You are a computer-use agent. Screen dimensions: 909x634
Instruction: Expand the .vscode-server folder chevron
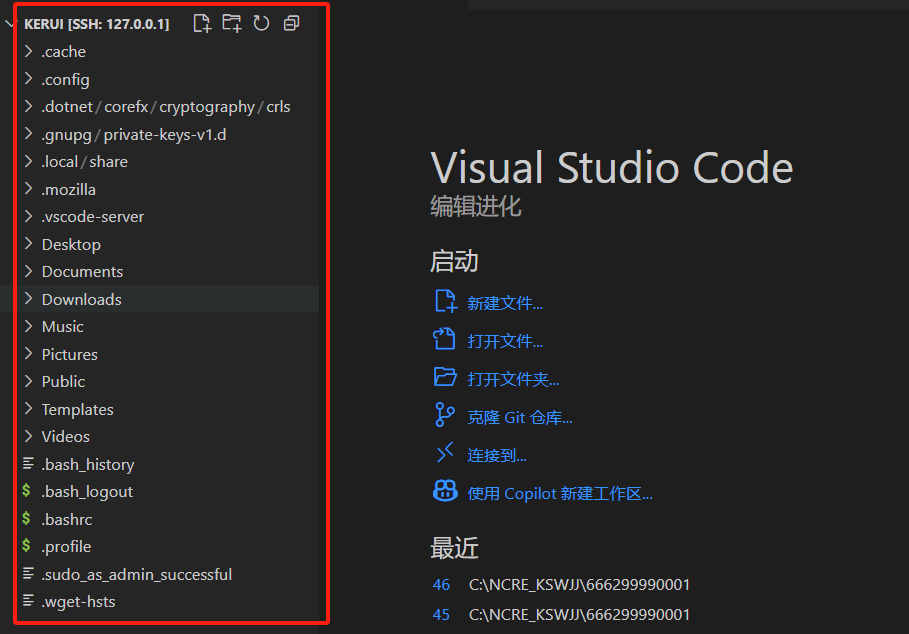click(28, 216)
